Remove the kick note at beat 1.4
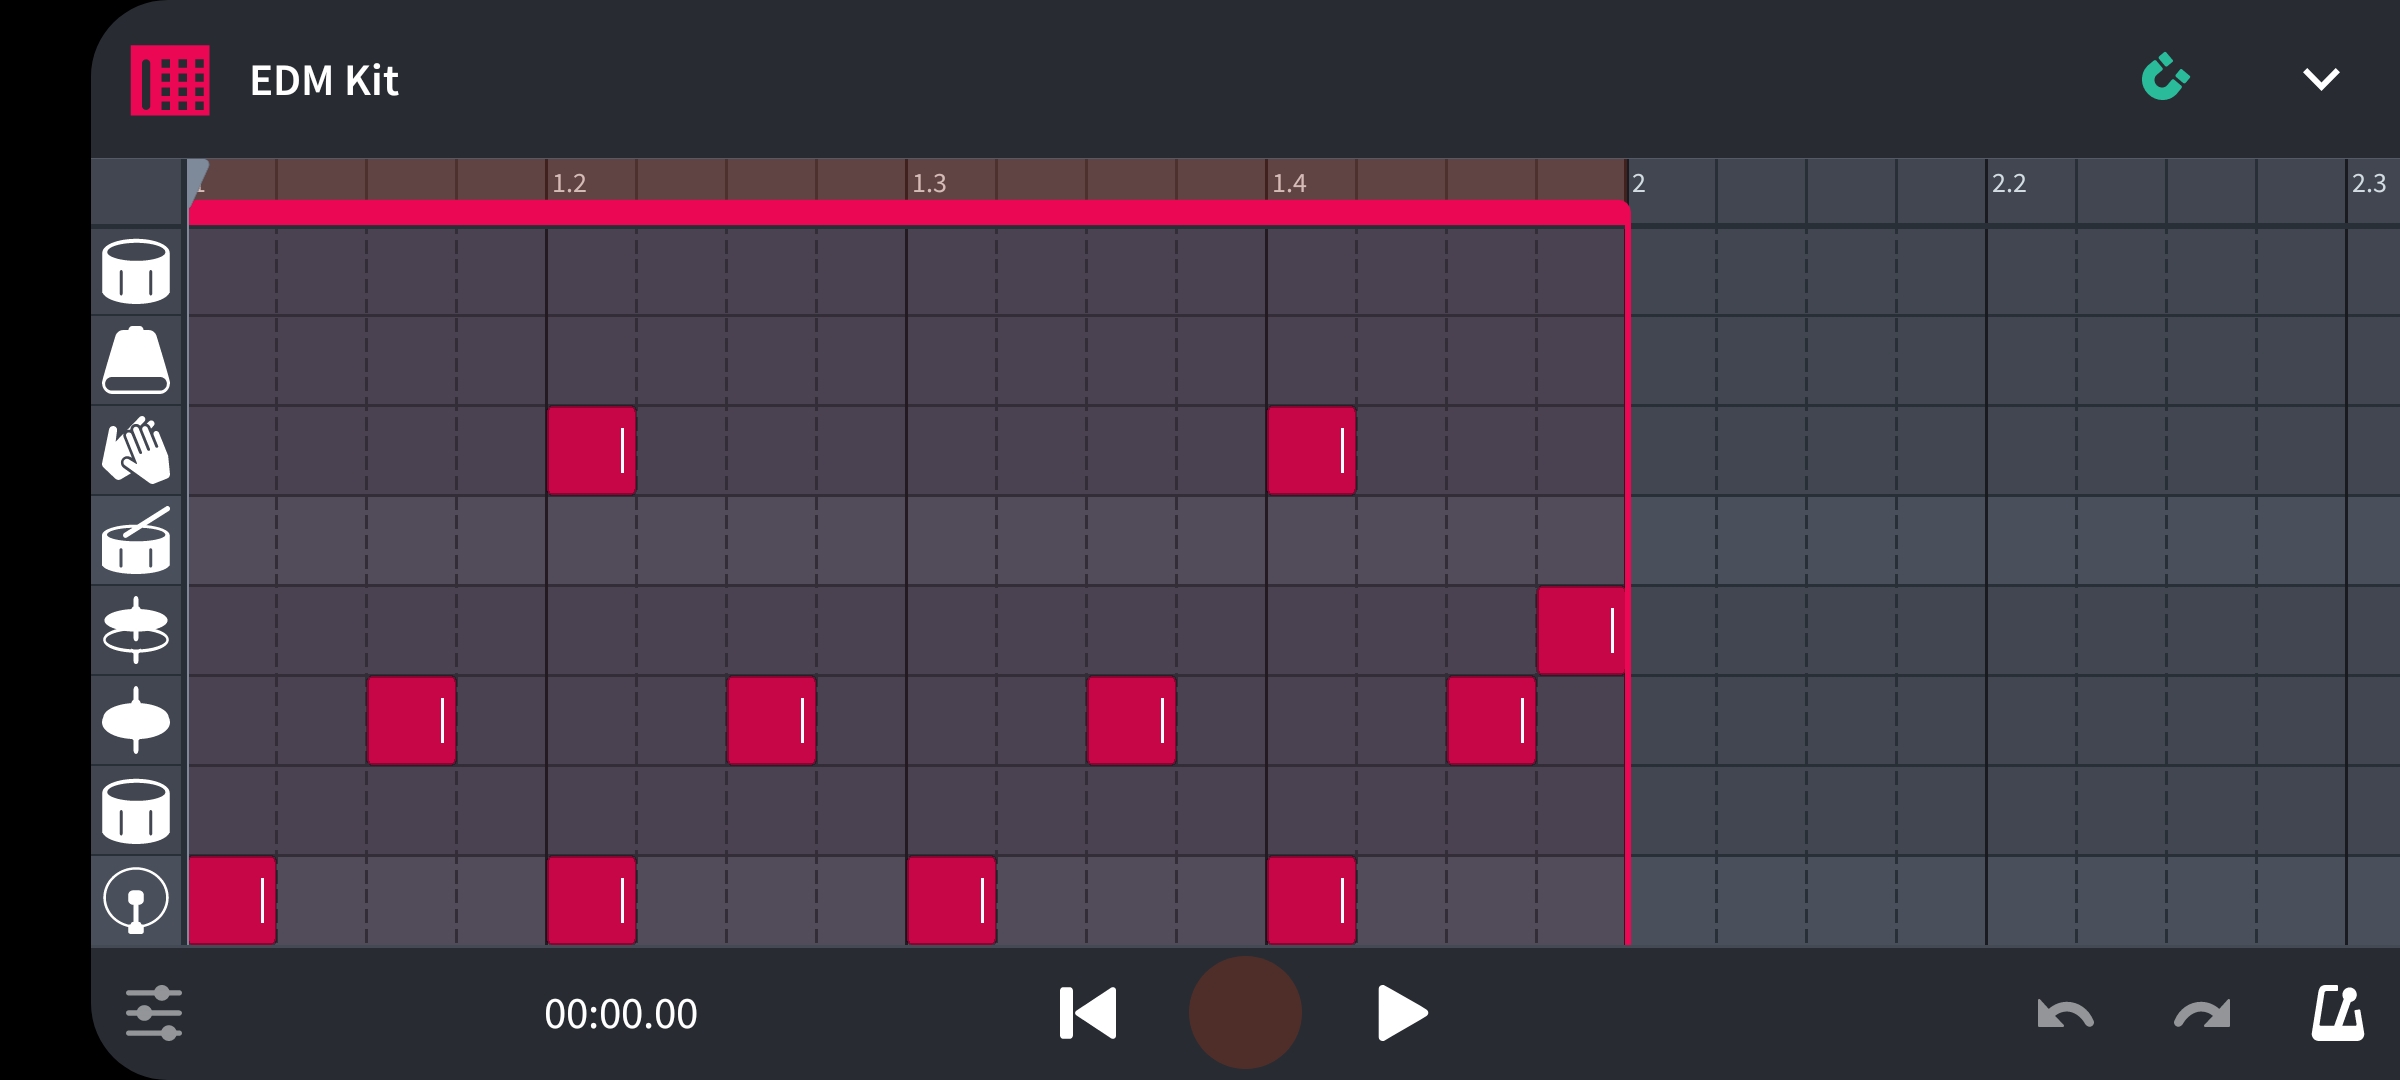The image size is (2400, 1080). (x=1311, y=900)
